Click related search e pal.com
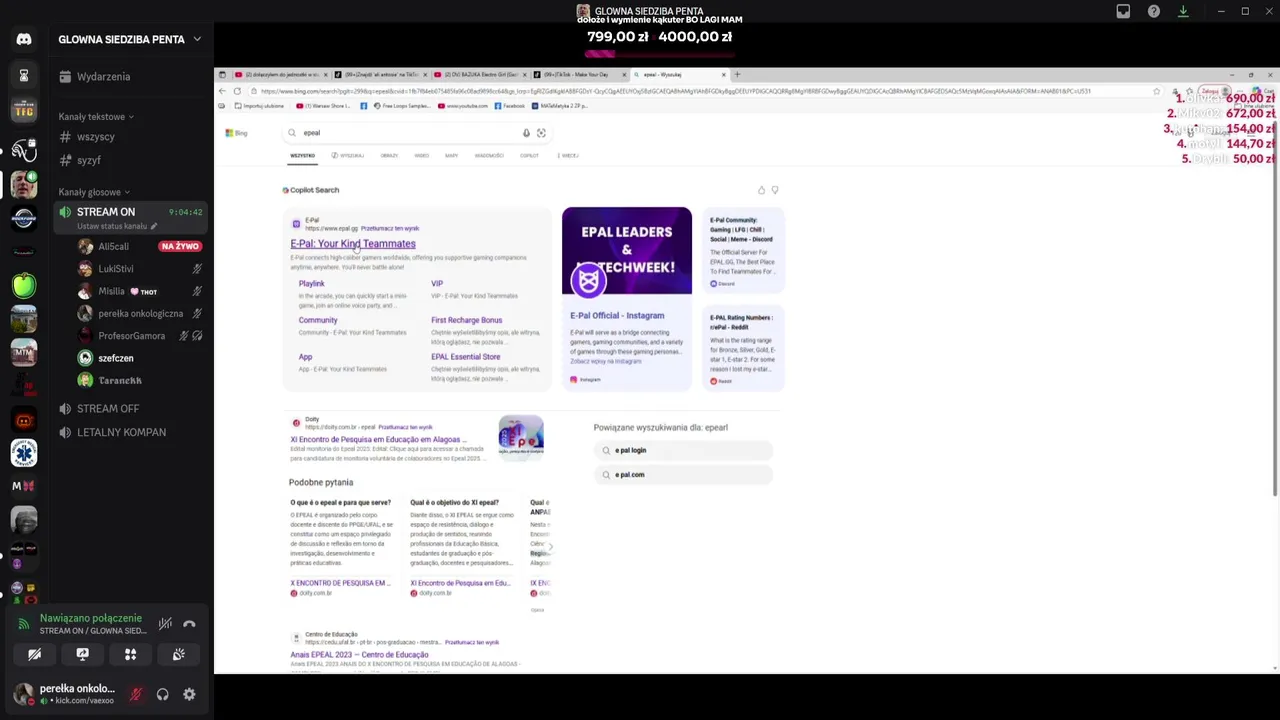This screenshot has height=720, width=1280. pos(683,475)
